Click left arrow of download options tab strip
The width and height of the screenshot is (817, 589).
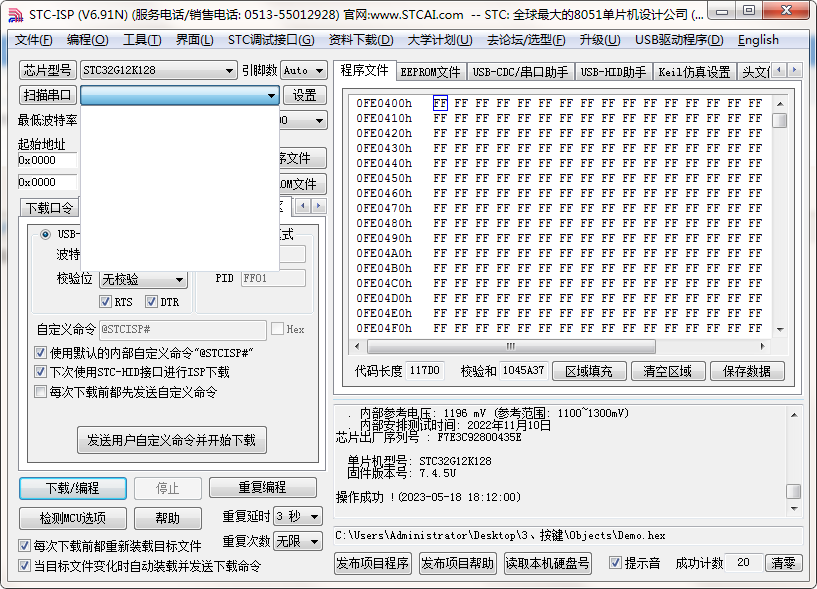coord(303,206)
